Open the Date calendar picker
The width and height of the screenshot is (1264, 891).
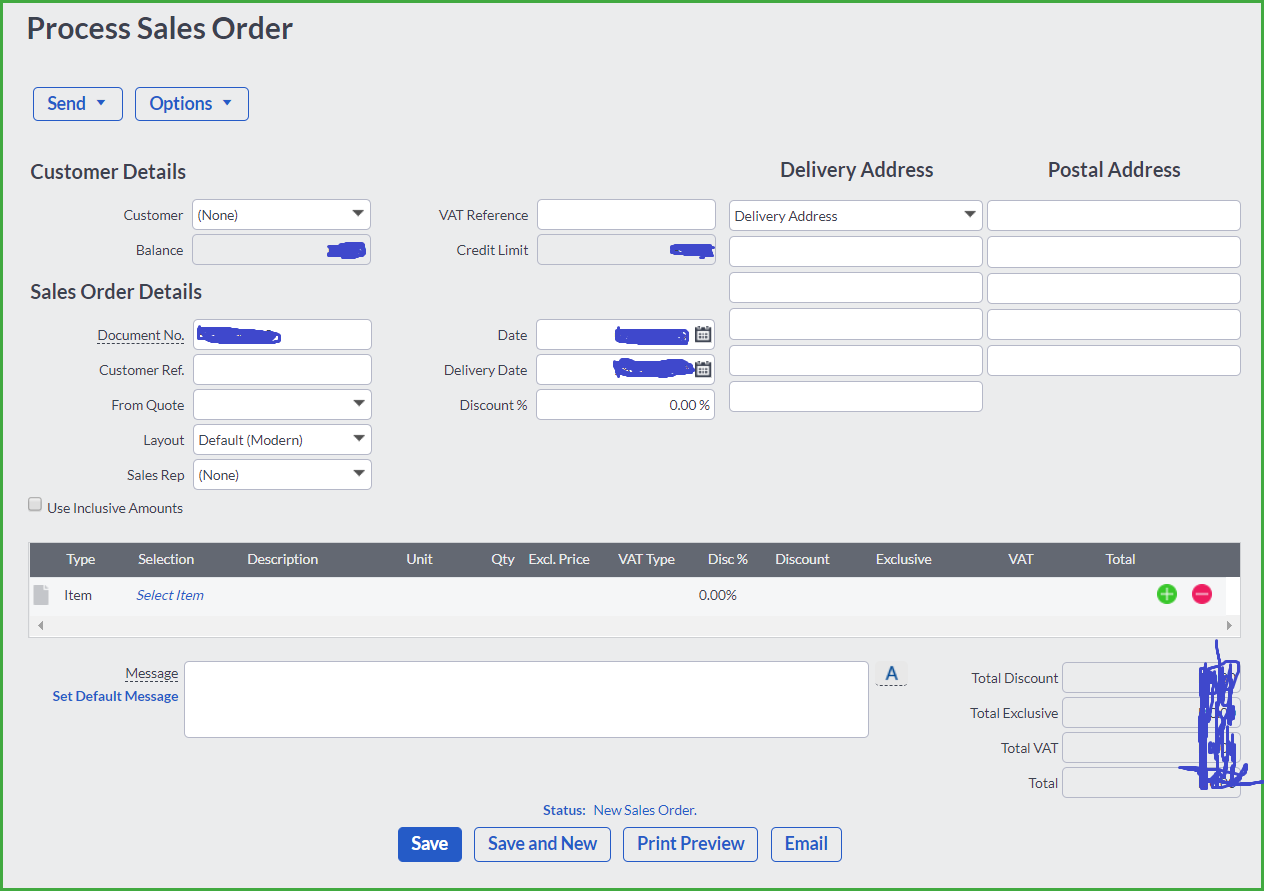[703, 334]
